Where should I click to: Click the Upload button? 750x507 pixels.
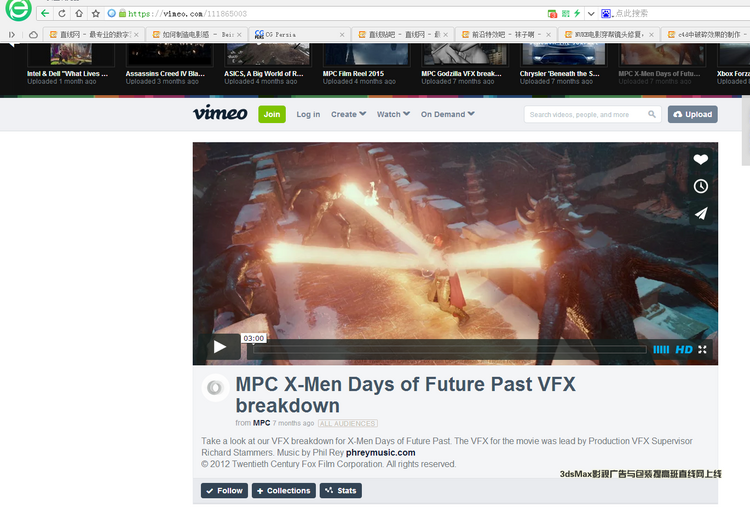[693, 114]
